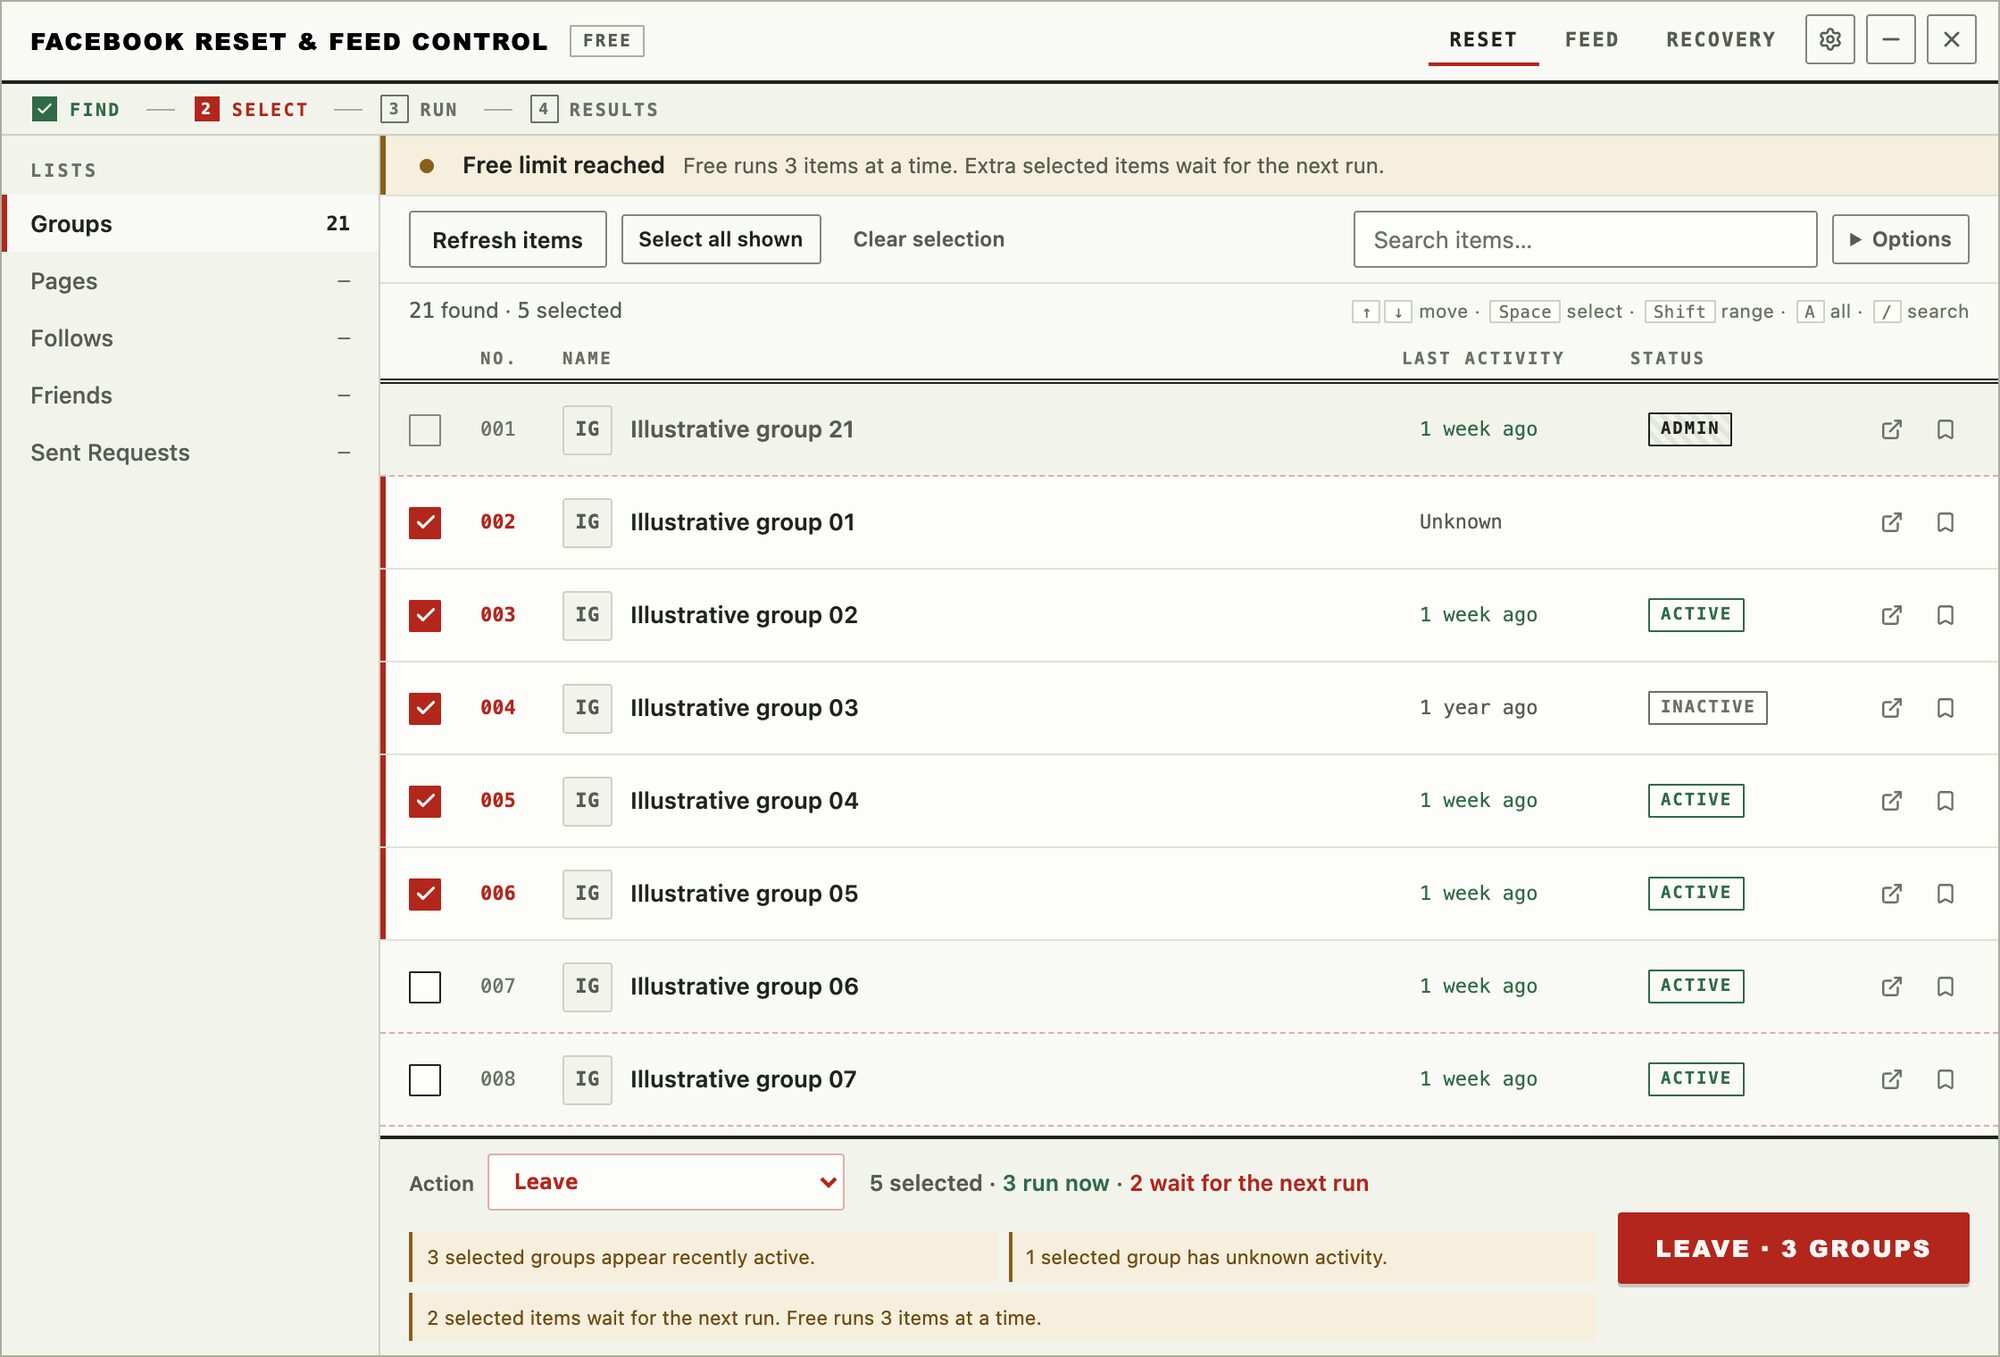The image size is (2000, 1357).
Task: Open the Action dropdown showing Leave
Action: [666, 1182]
